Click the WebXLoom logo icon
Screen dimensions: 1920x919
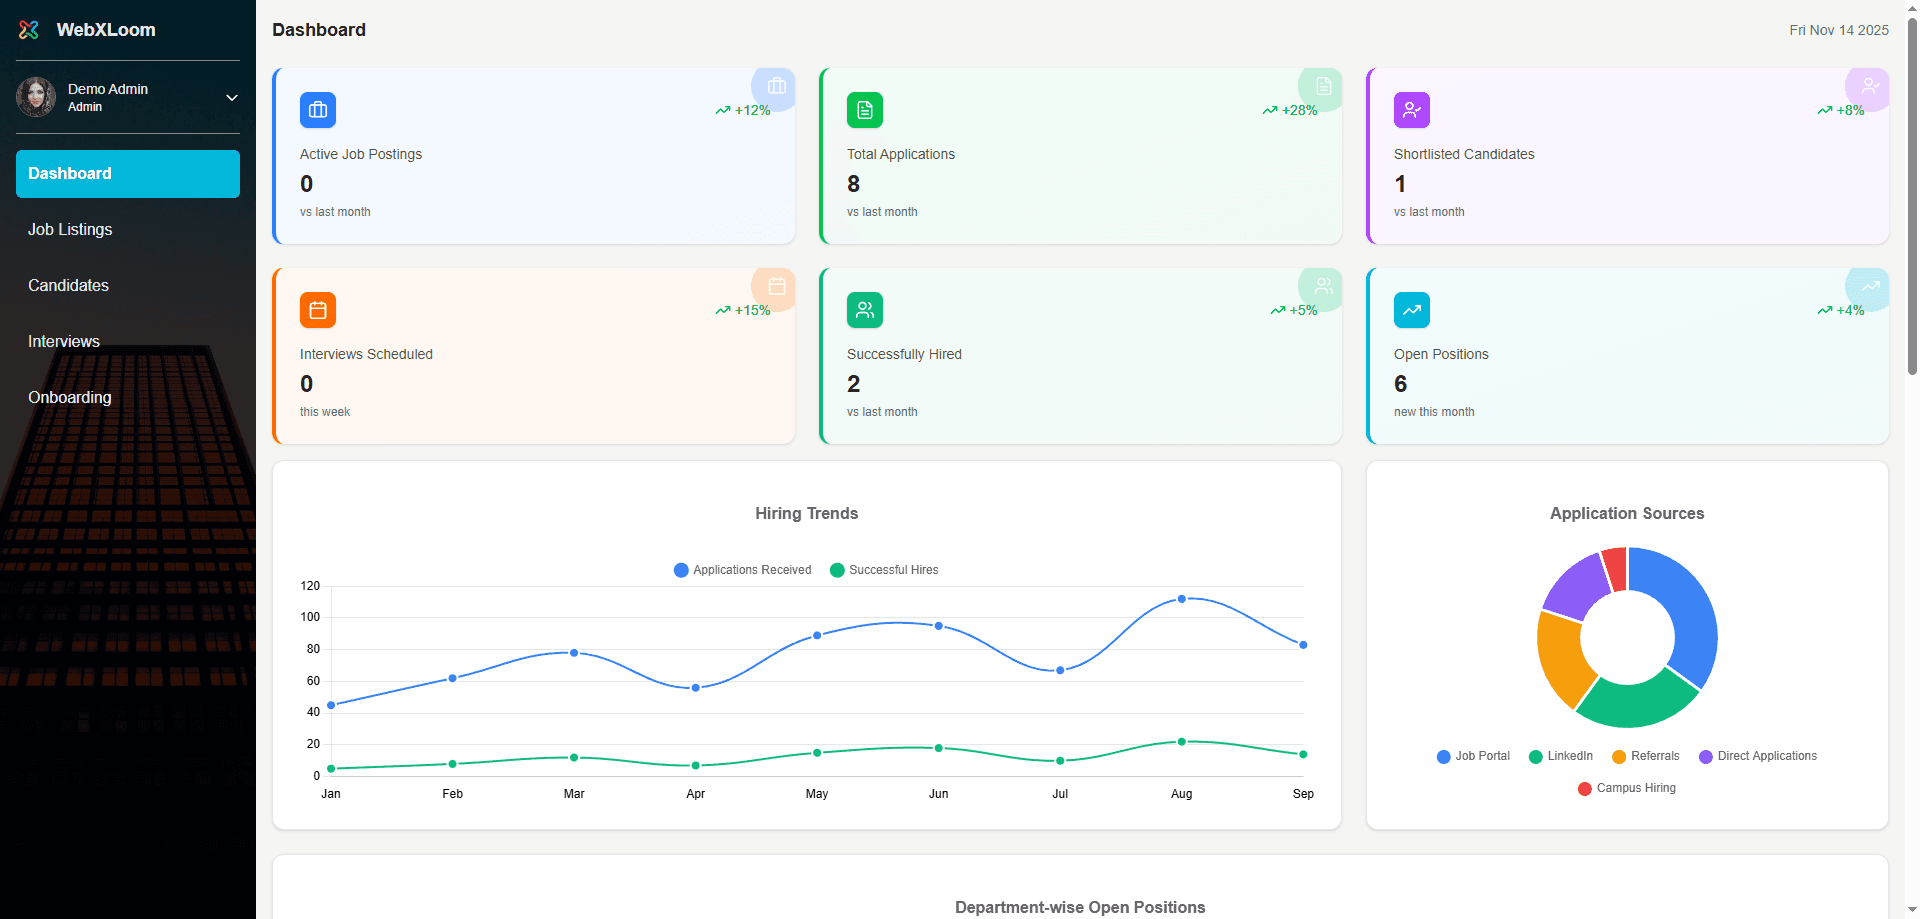pyautogui.click(x=30, y=30)
